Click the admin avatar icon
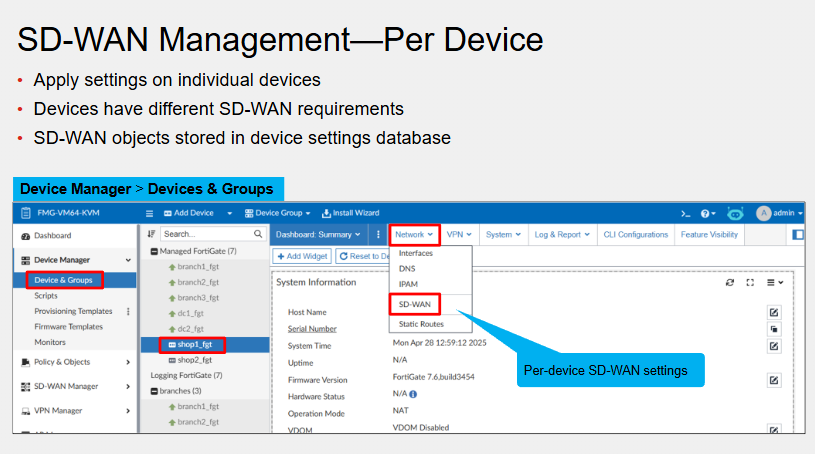The height and width of the screenshot is (454, 815). 764,213
